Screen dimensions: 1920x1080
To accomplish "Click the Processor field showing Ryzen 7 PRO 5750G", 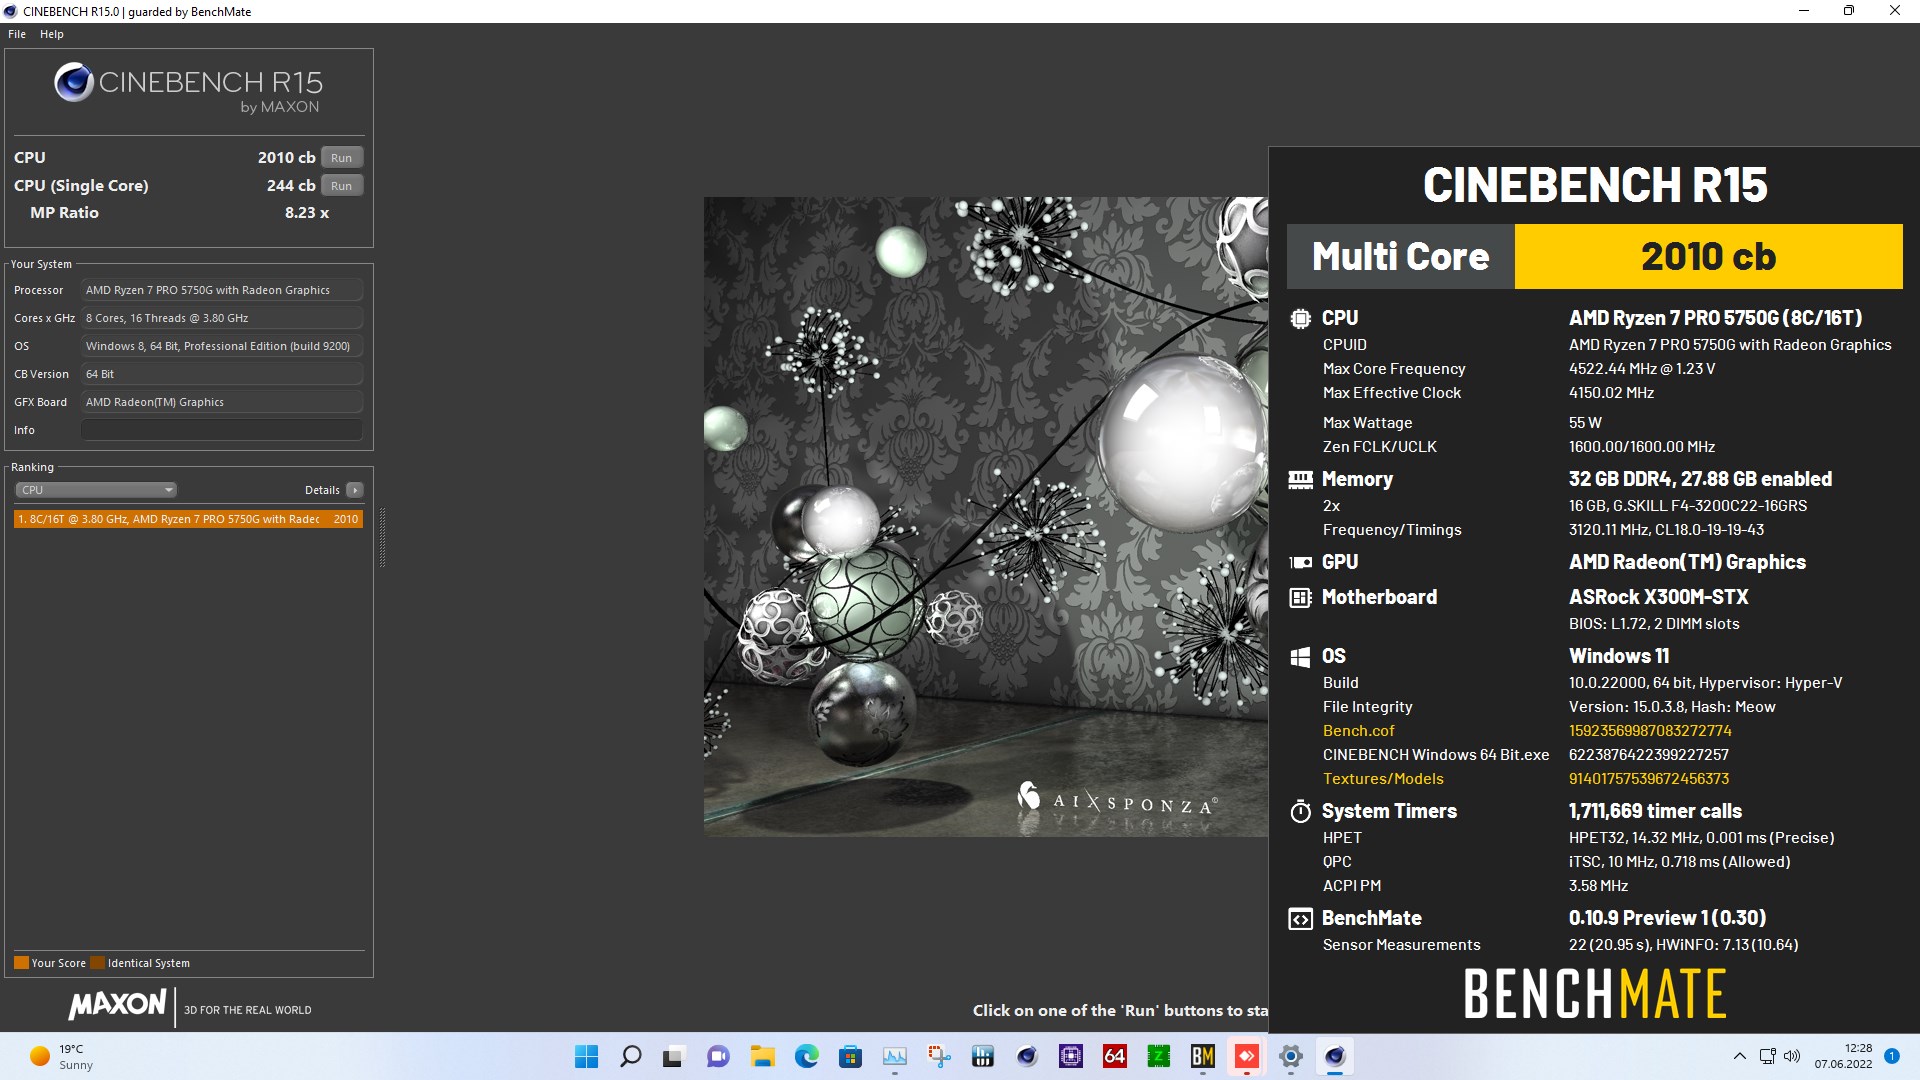I will pos(221,290).
